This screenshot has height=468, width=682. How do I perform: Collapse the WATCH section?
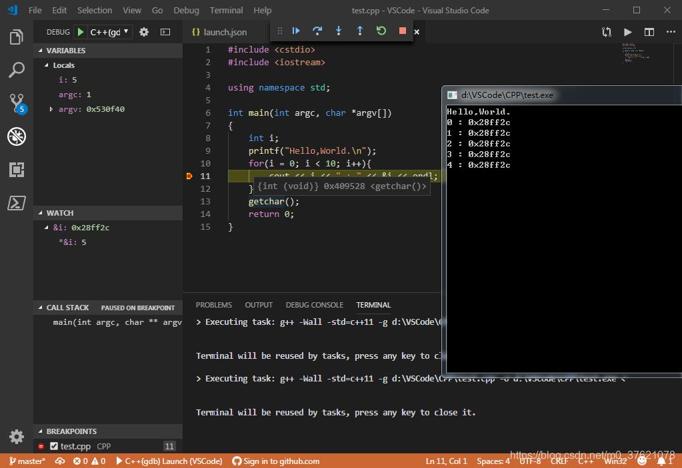click(108, 213)
